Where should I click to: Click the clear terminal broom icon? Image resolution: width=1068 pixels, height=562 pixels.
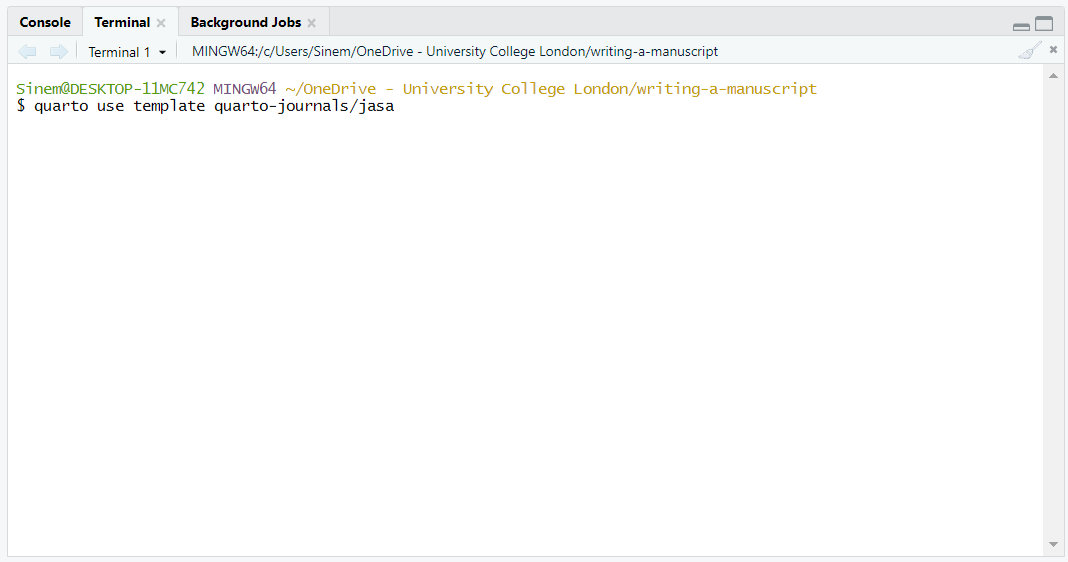(1029, 51)
